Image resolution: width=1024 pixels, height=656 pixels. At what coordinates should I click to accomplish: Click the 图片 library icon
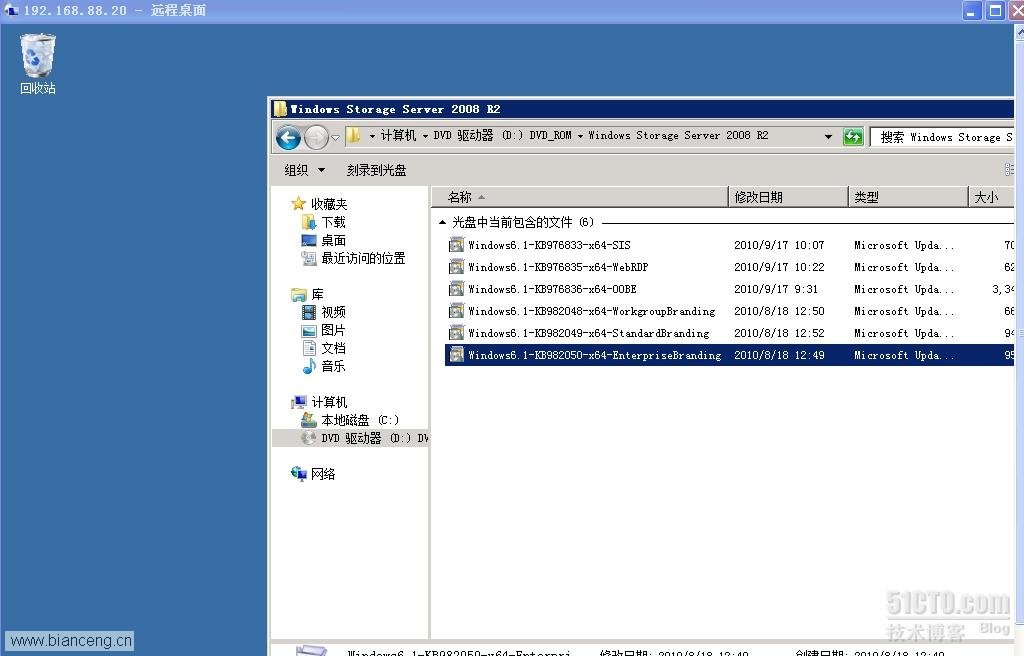click(309, 331)
